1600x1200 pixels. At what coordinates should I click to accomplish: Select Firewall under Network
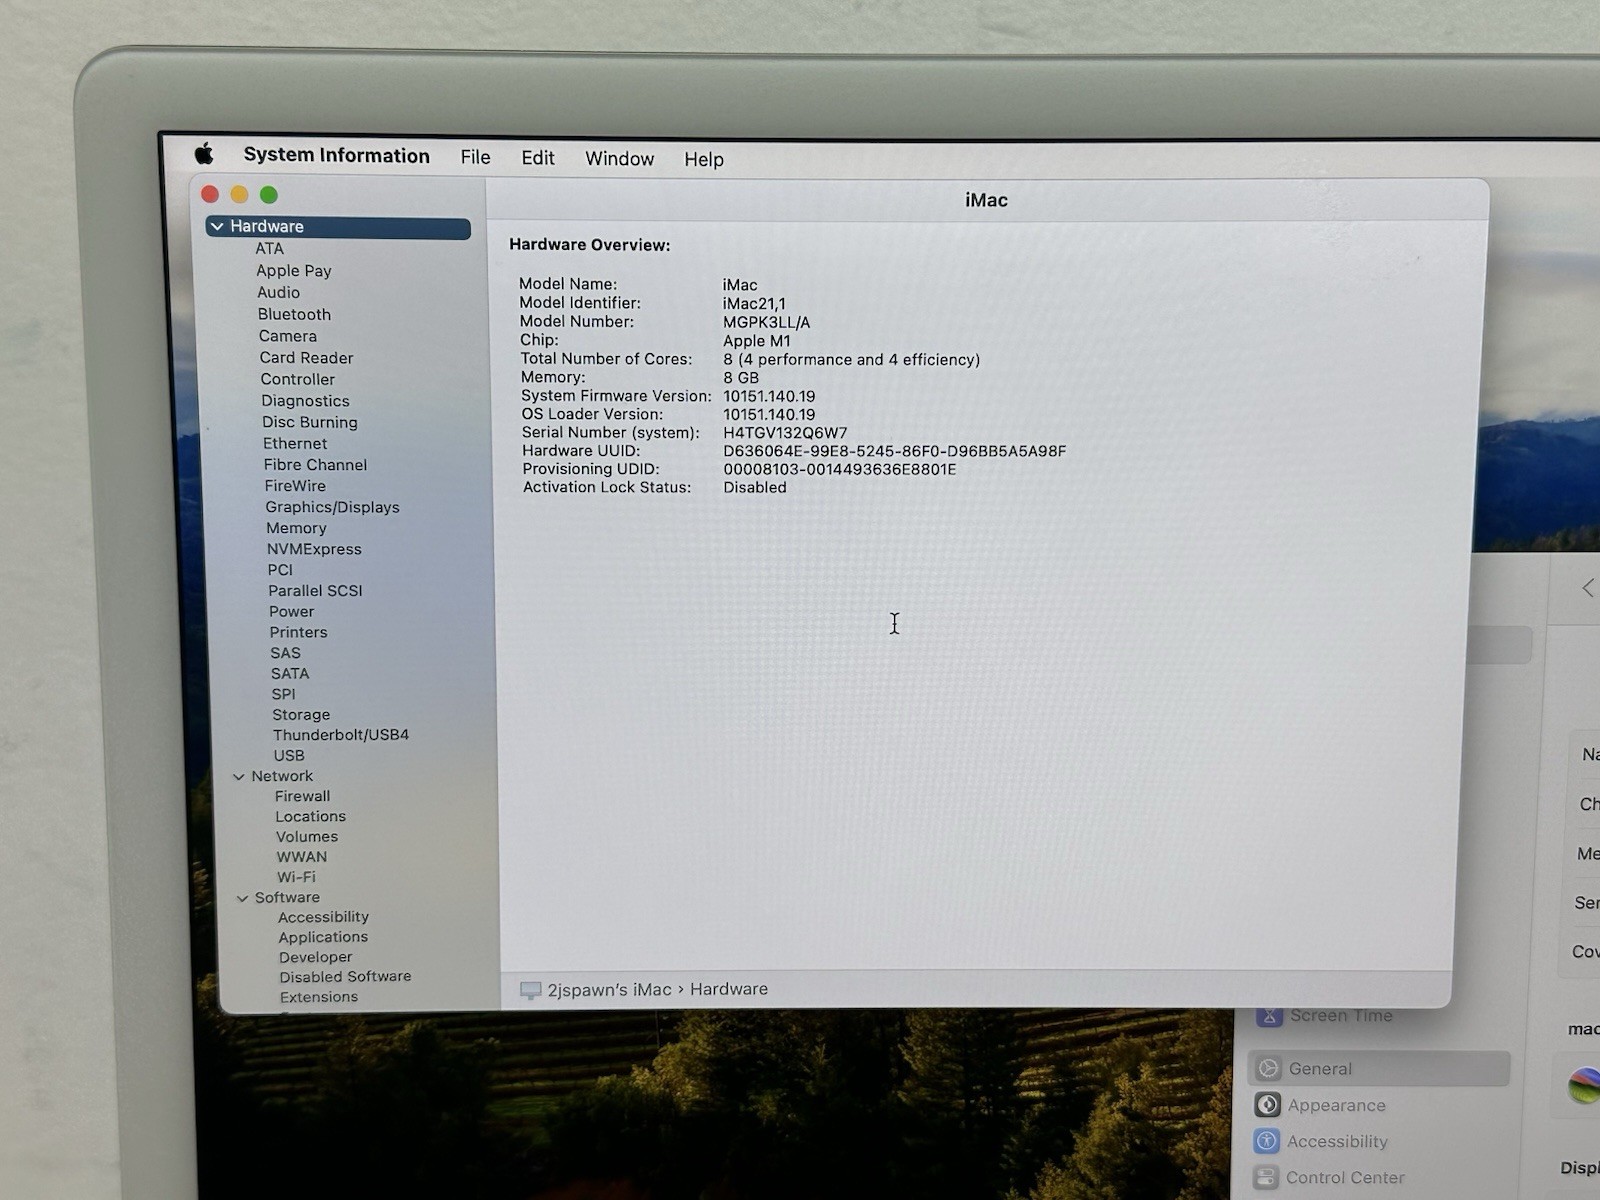tap(302, 797)
